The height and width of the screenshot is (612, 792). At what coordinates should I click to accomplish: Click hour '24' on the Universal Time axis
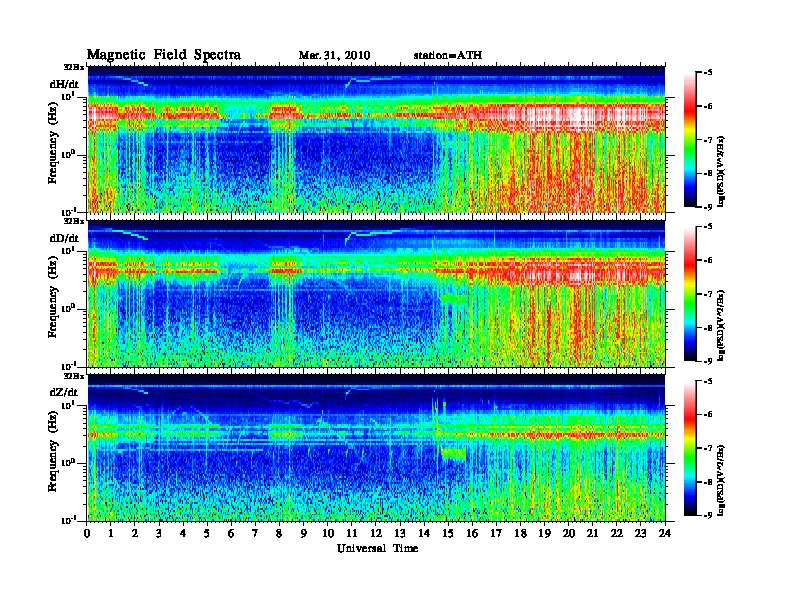click(x=665, y=534)
